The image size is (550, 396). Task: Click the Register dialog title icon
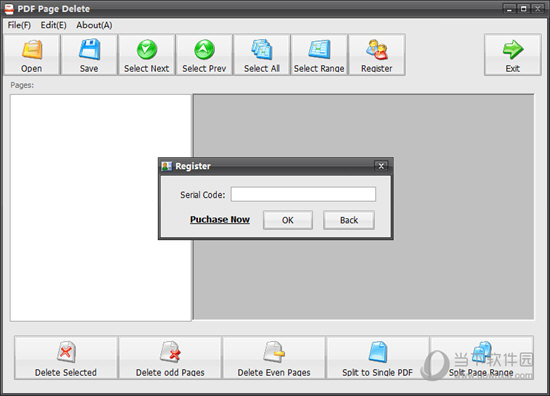(x=167, y=166)
